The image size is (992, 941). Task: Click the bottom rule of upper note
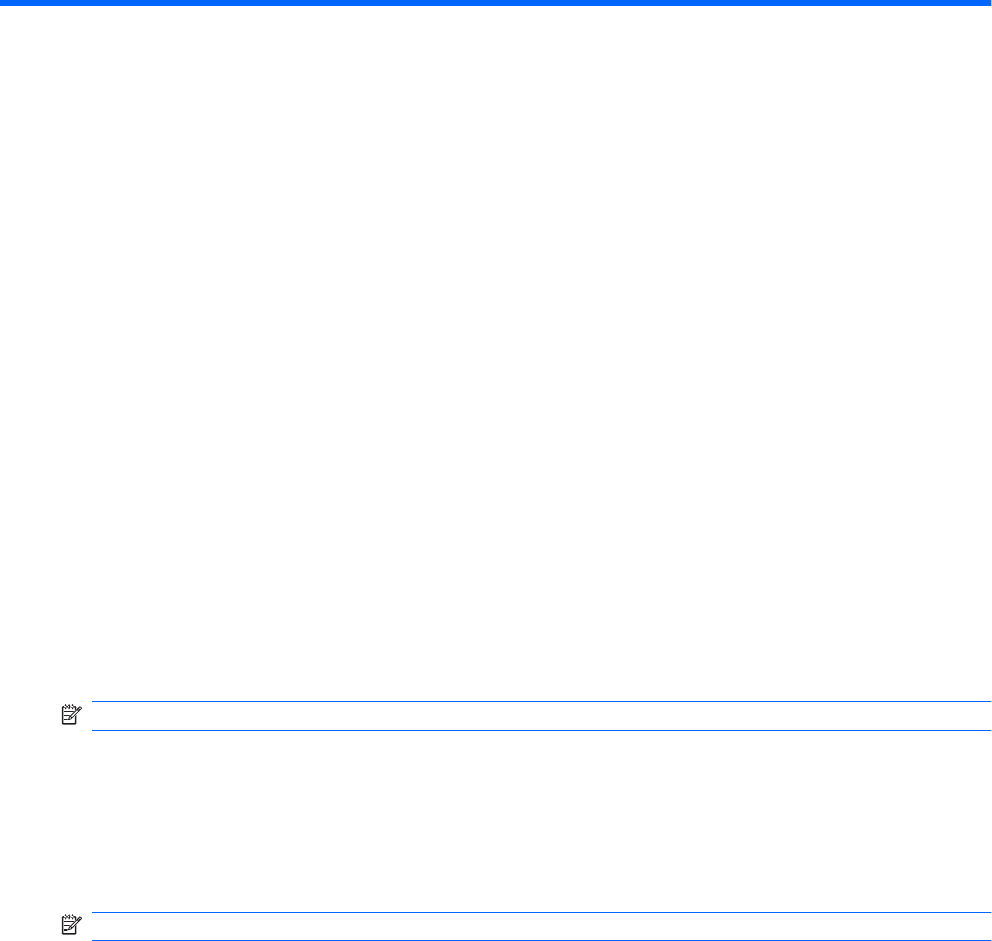coord(542,730)
